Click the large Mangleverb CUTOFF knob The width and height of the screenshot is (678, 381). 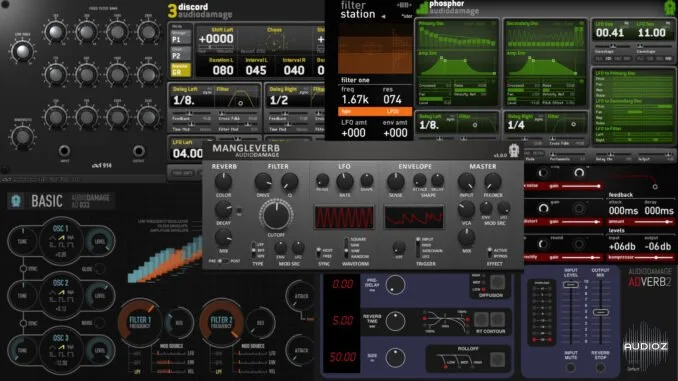(x=276, y=215)
